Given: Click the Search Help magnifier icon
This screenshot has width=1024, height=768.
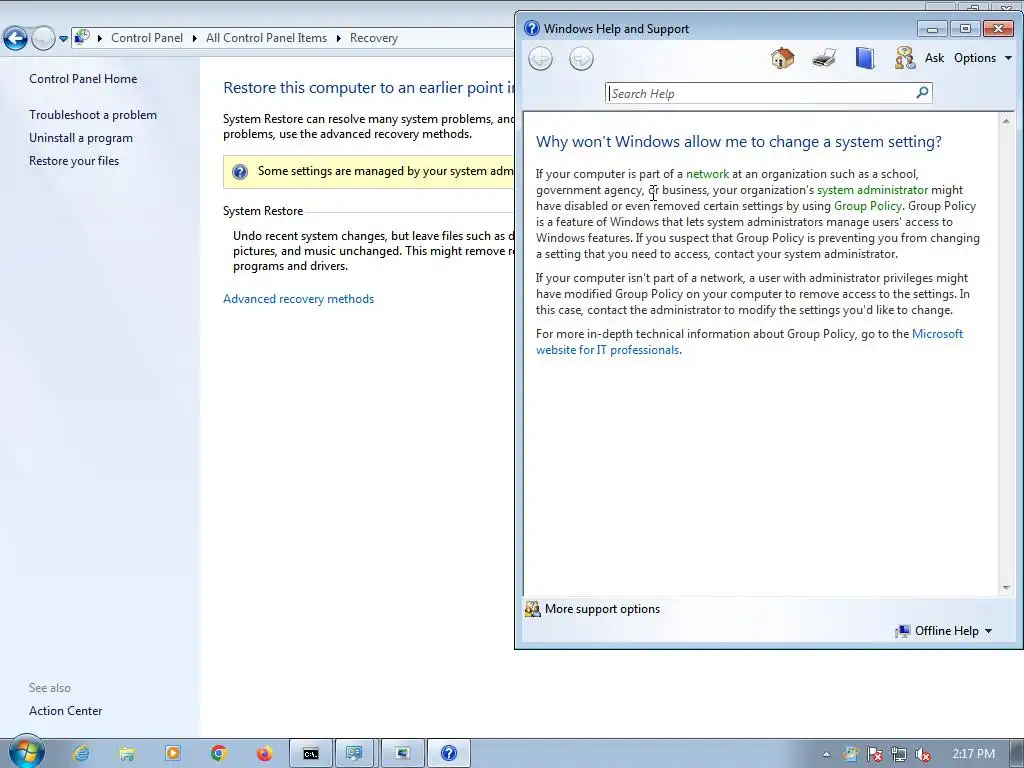Looking at the screenshot, I should (922, 93).
